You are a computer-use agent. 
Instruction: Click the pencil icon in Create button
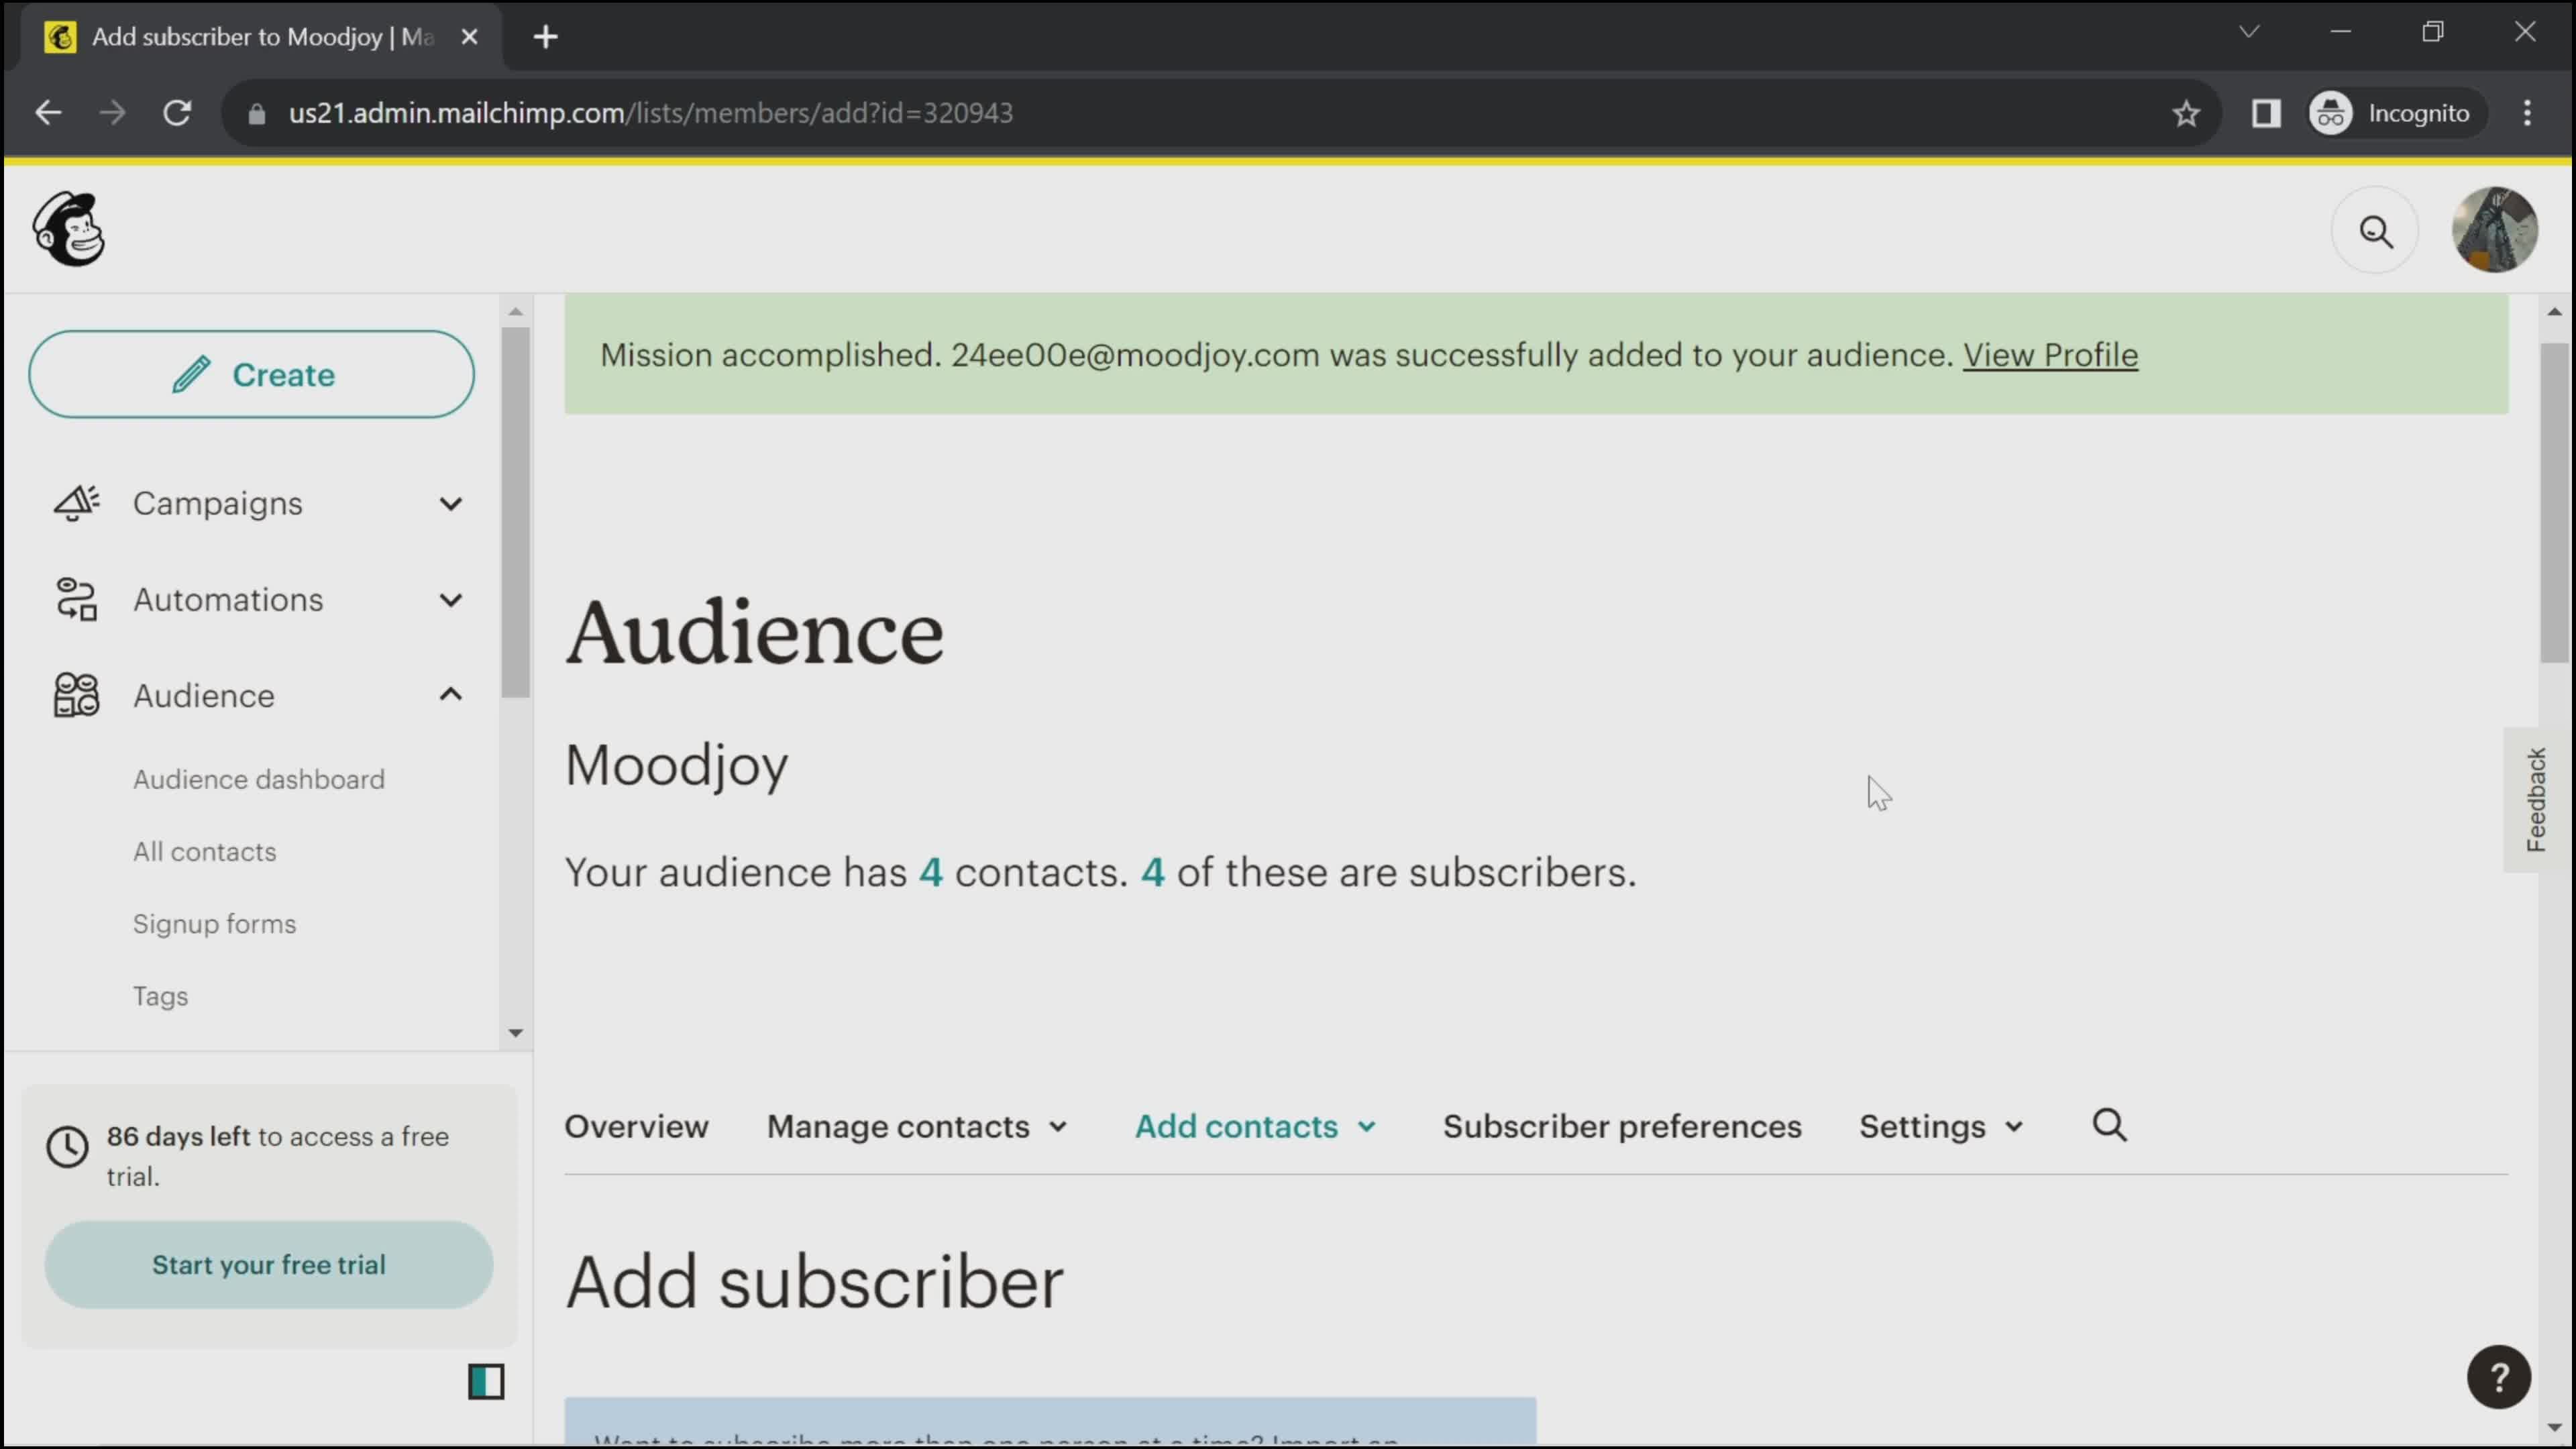click(191, 374)
